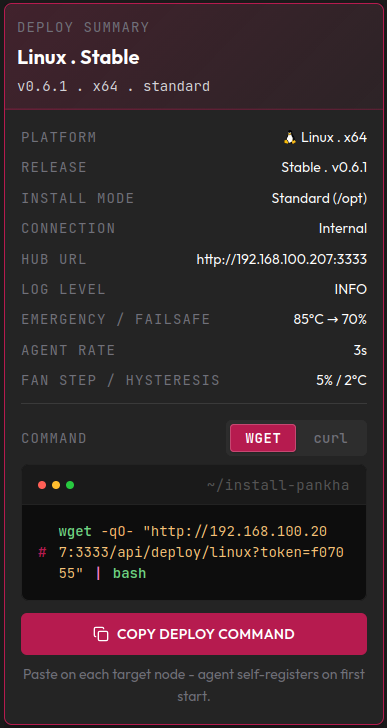This screenshot has height=728, width=387.
Task: Click the '85°C → 70%' failsafe value
Action: coord(330,319)
